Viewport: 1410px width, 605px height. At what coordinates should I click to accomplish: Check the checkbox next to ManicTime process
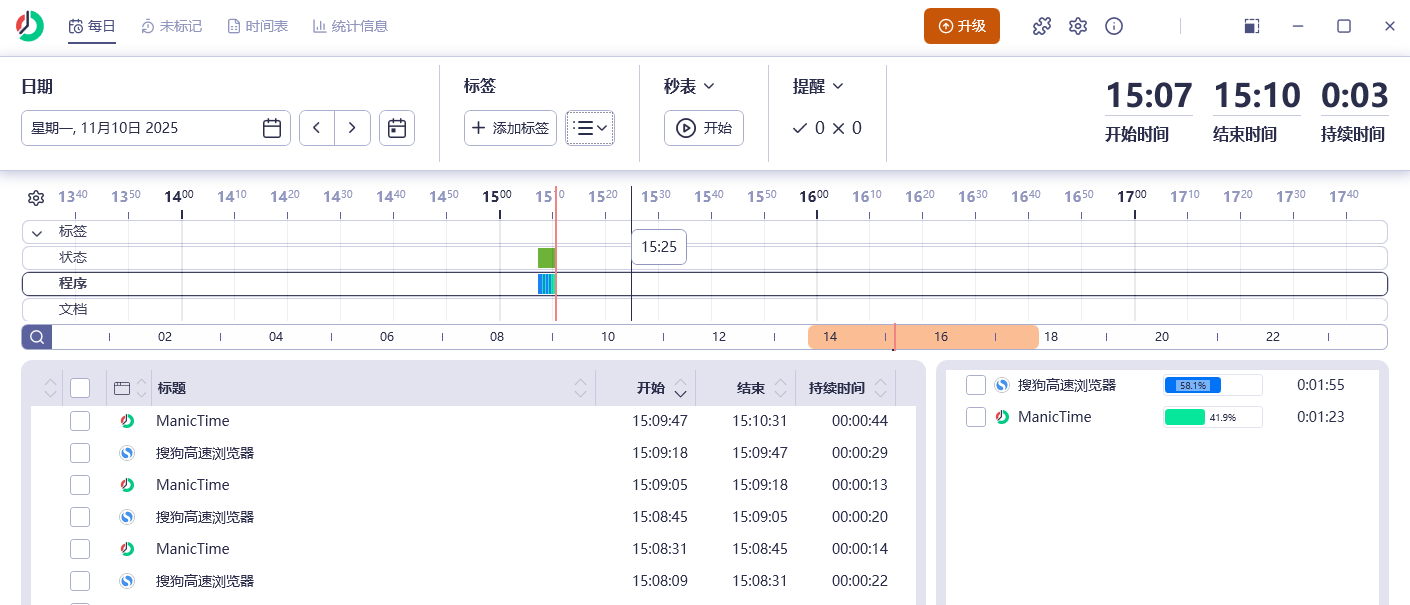976,417
